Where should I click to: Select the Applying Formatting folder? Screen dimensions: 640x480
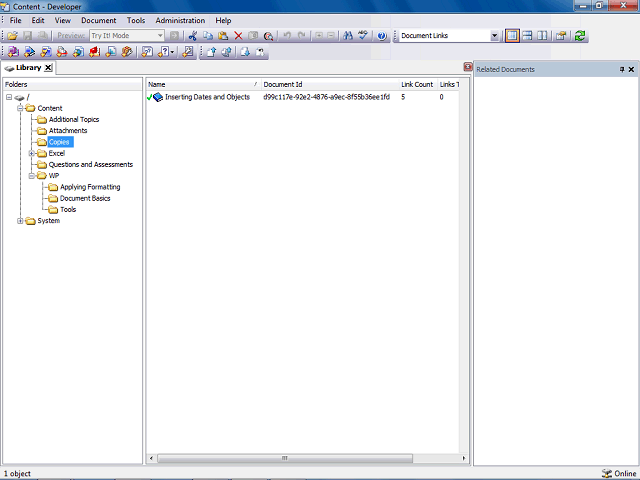tap(90, 187)
